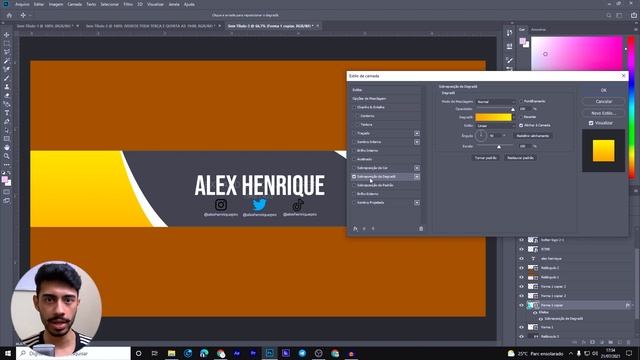Open the Move tool preset dropdown arrow

(30, 15)
